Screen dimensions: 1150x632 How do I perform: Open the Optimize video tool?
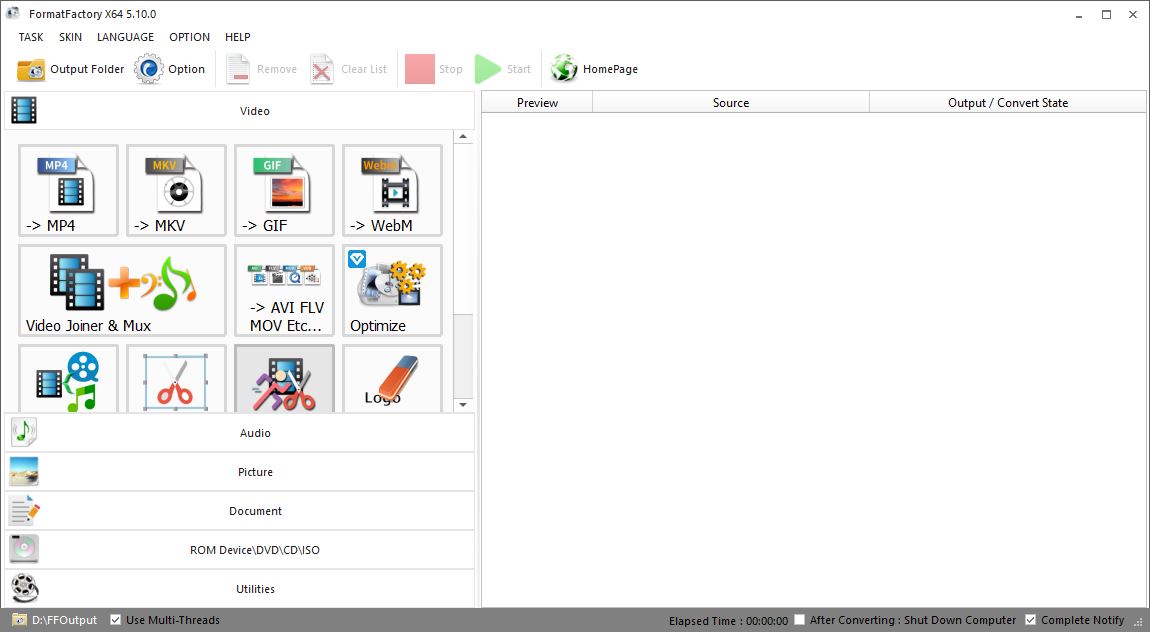click(x=392, y=290)
